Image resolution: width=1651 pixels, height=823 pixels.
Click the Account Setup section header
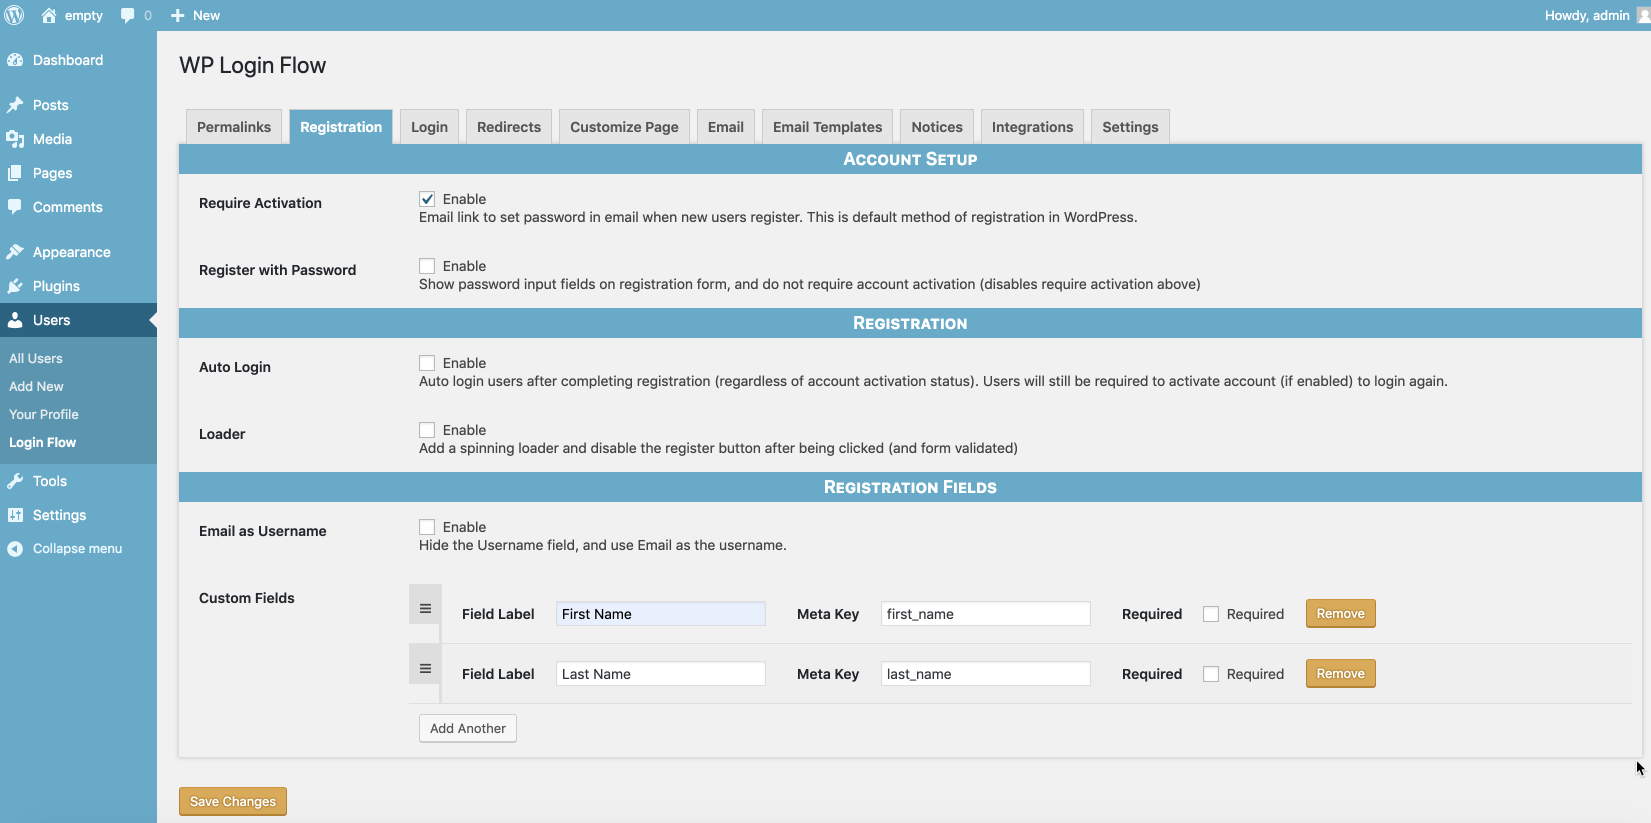click(x=910, y=159)
